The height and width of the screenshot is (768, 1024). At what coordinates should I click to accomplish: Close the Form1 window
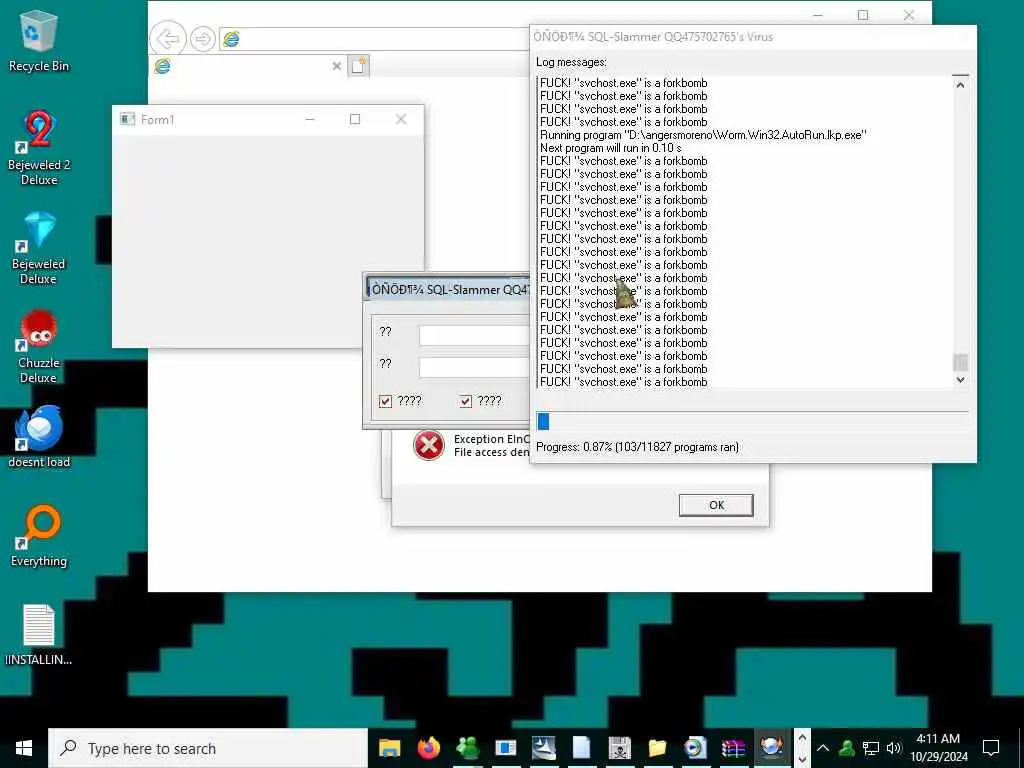point(401,120)
